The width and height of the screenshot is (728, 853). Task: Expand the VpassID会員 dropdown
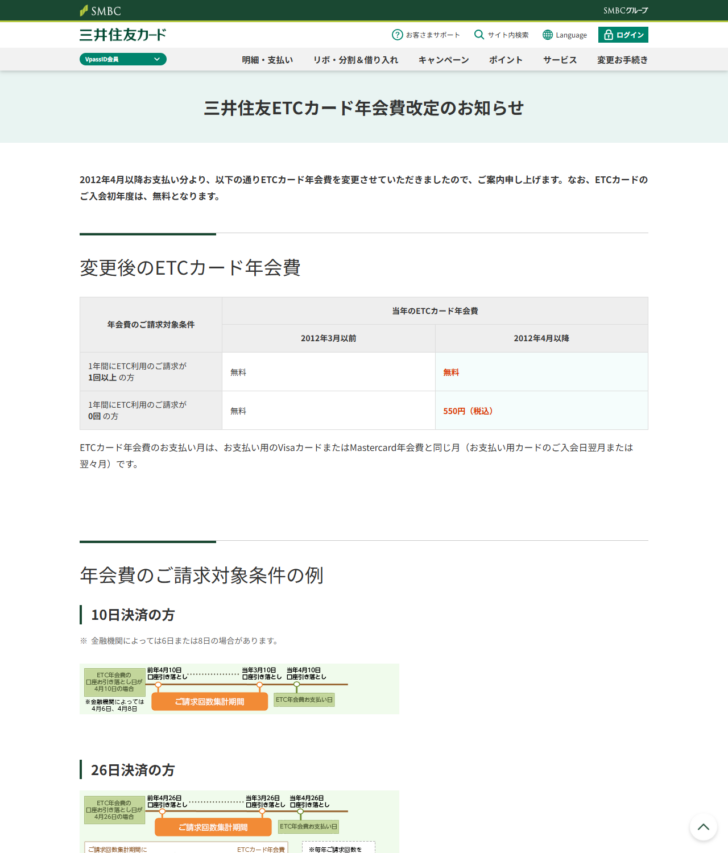tap(123, 59)
